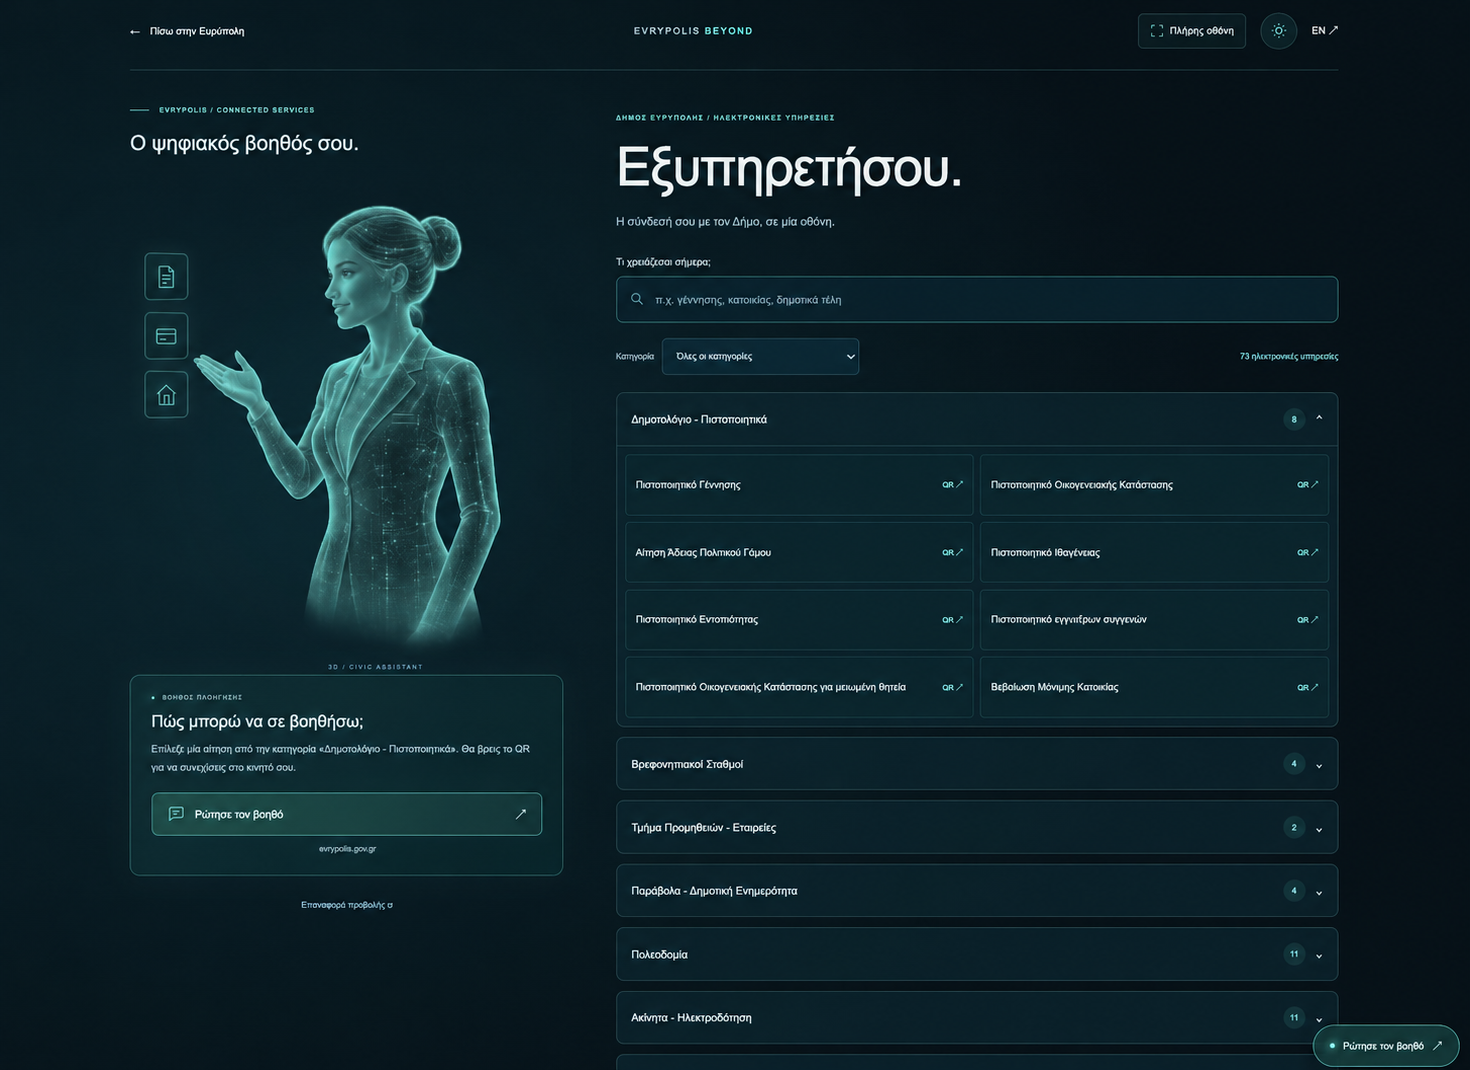Click the Επαναφορά προβολής reset link
The image size is (1470, 1070).
tap(347, 905)
